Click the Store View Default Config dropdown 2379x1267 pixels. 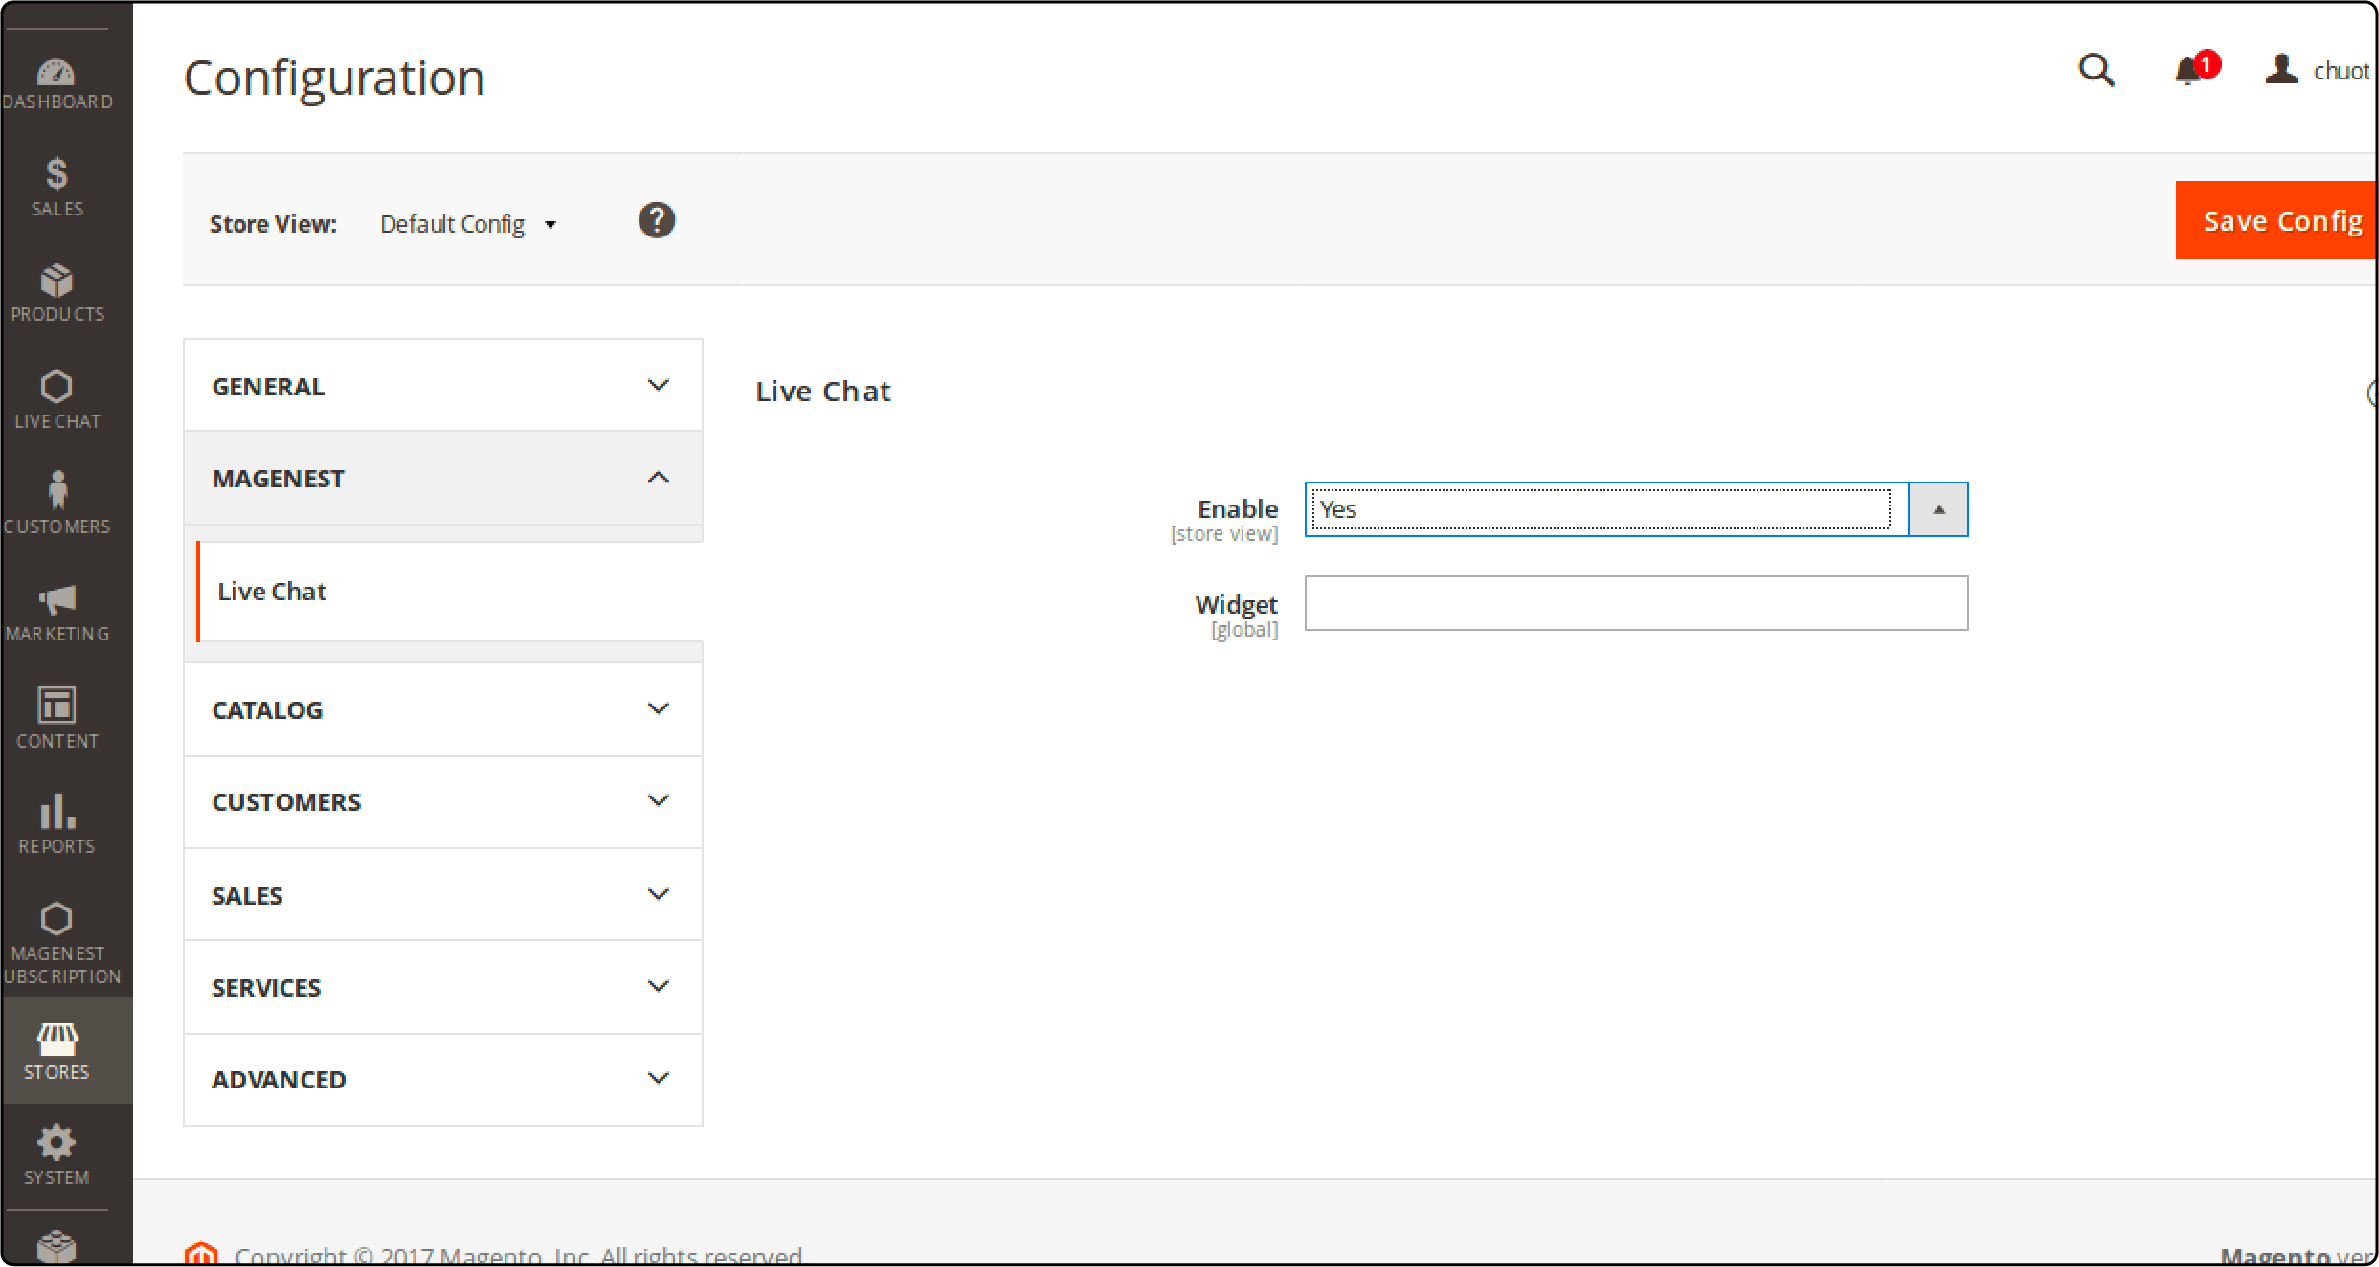tap(467, 223)
